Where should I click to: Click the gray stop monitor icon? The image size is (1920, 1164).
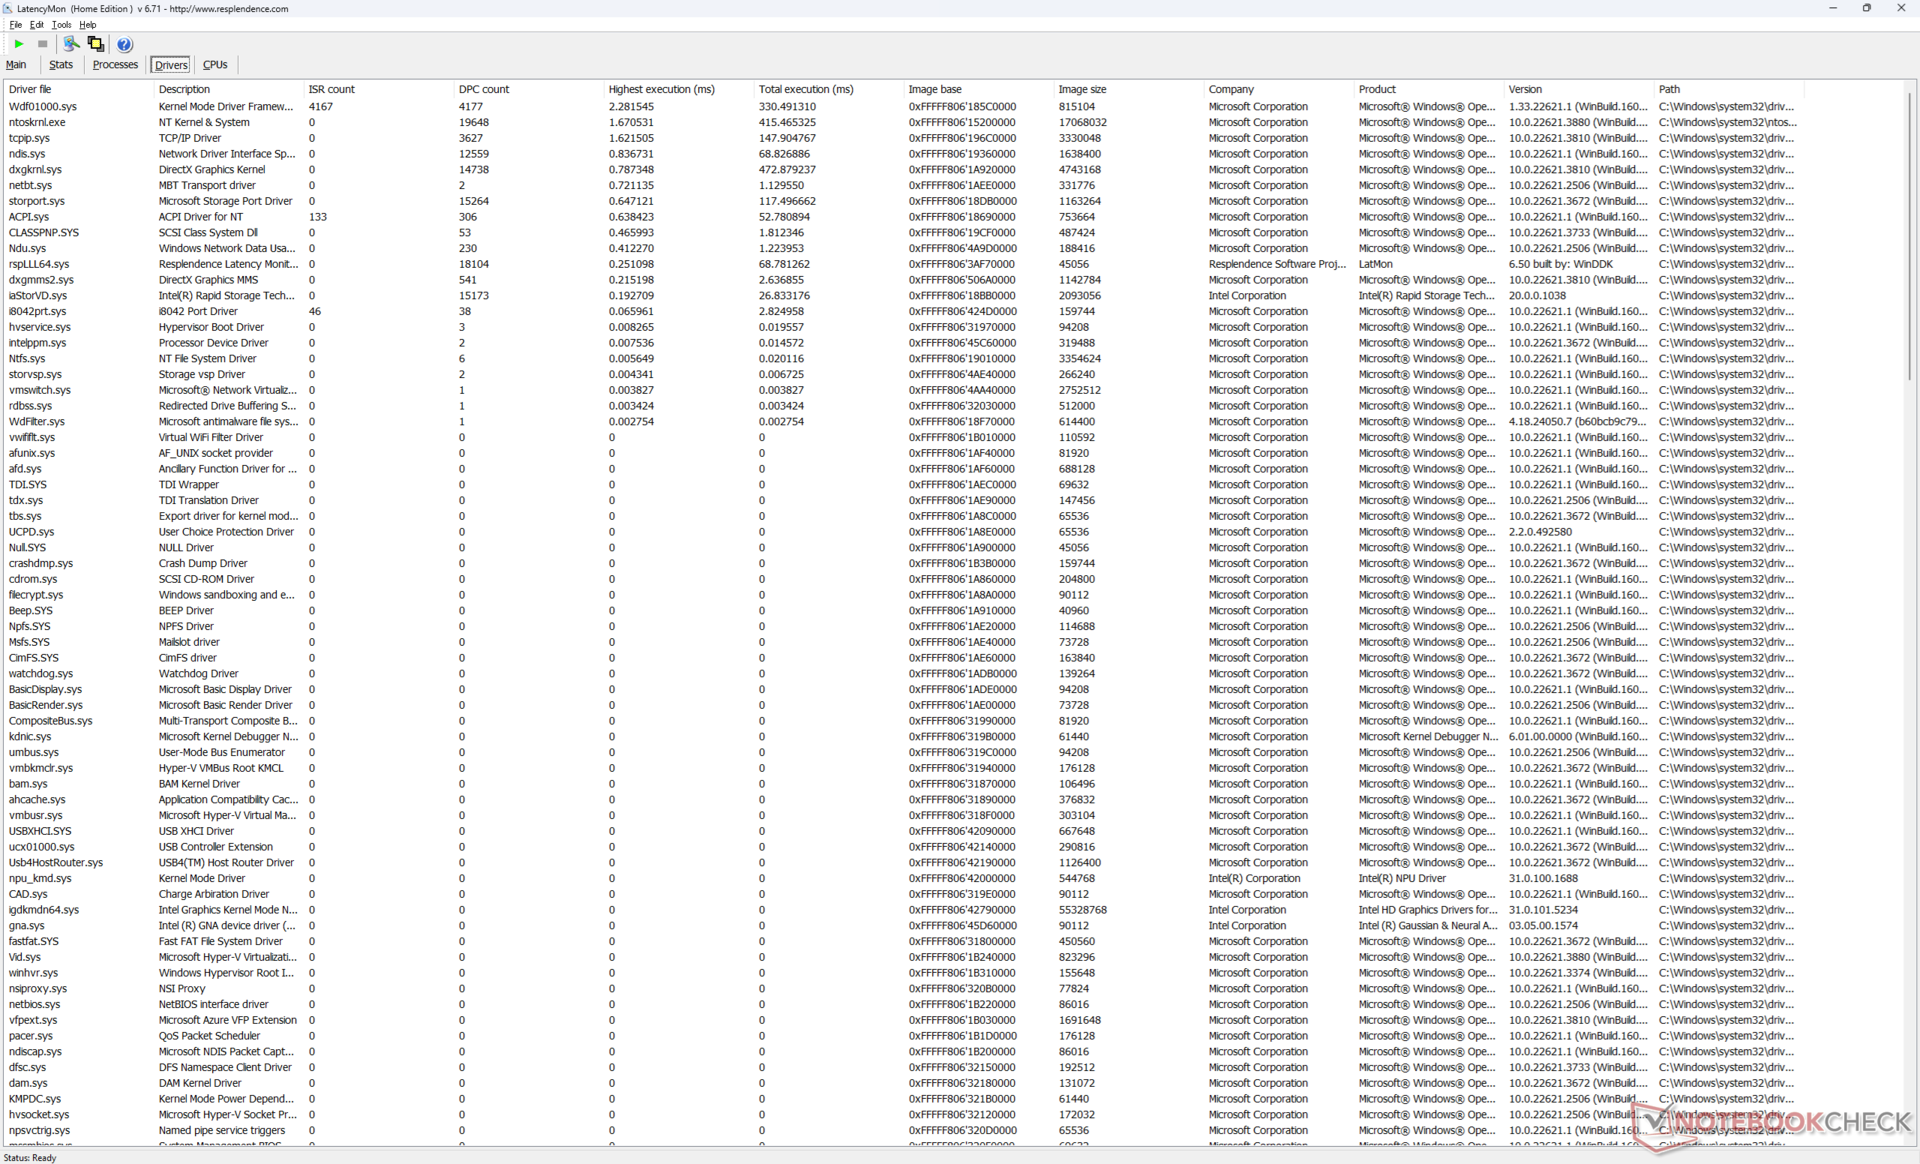coord(42,44)
